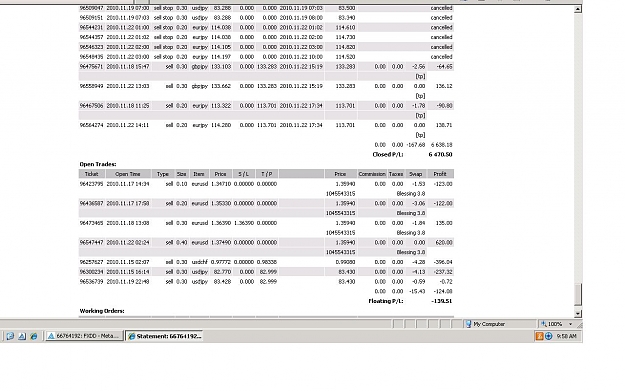
Task: Click cancelled order ticket 96544231
Action: pos(92,28)
